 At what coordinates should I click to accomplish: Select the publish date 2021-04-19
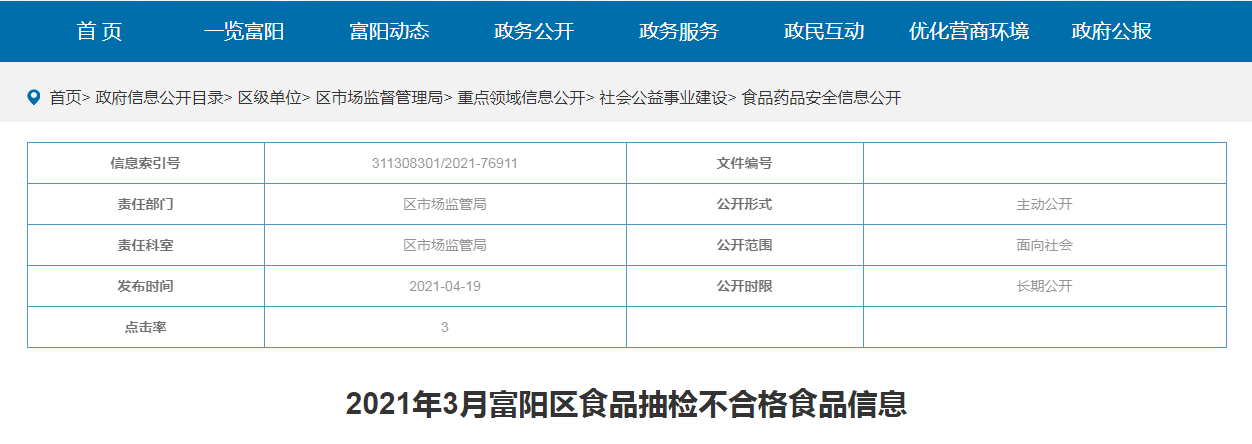(x=445, y=286)
